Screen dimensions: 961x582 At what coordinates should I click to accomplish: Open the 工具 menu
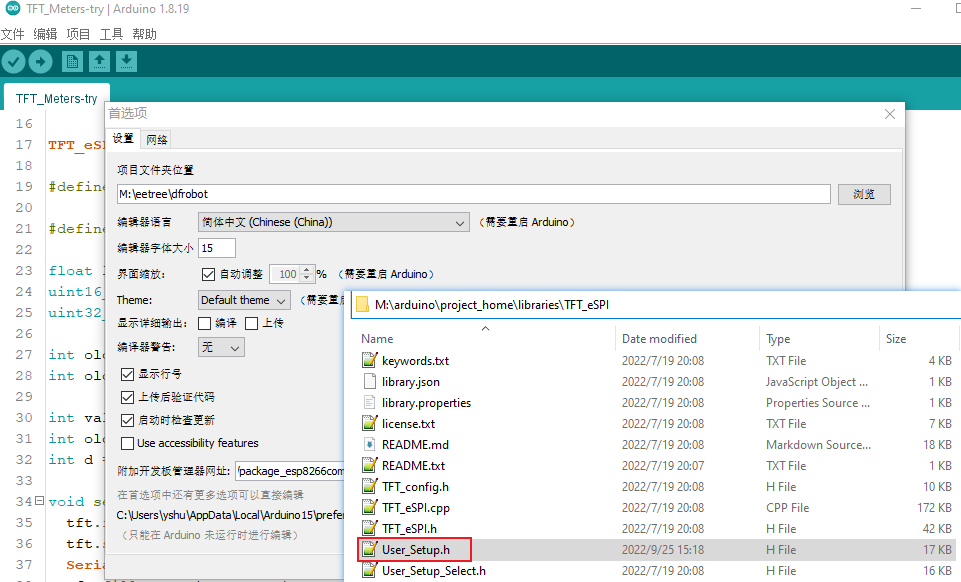[x=112, y=34]
